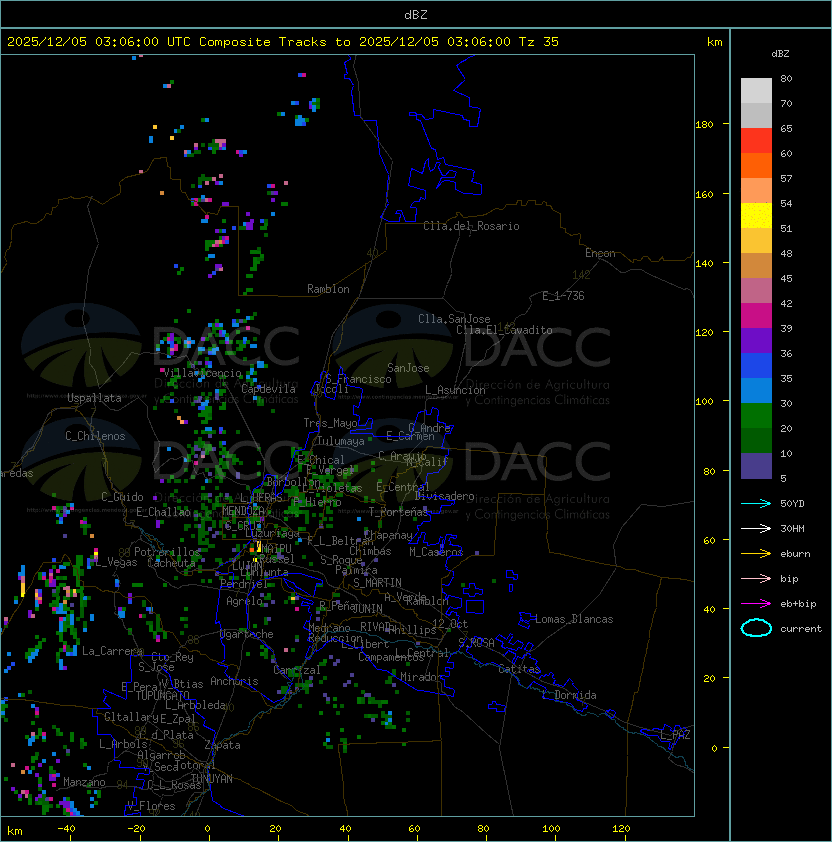
Task: Choose the gold 48-51 dBZ swatch
Action: 756,241
